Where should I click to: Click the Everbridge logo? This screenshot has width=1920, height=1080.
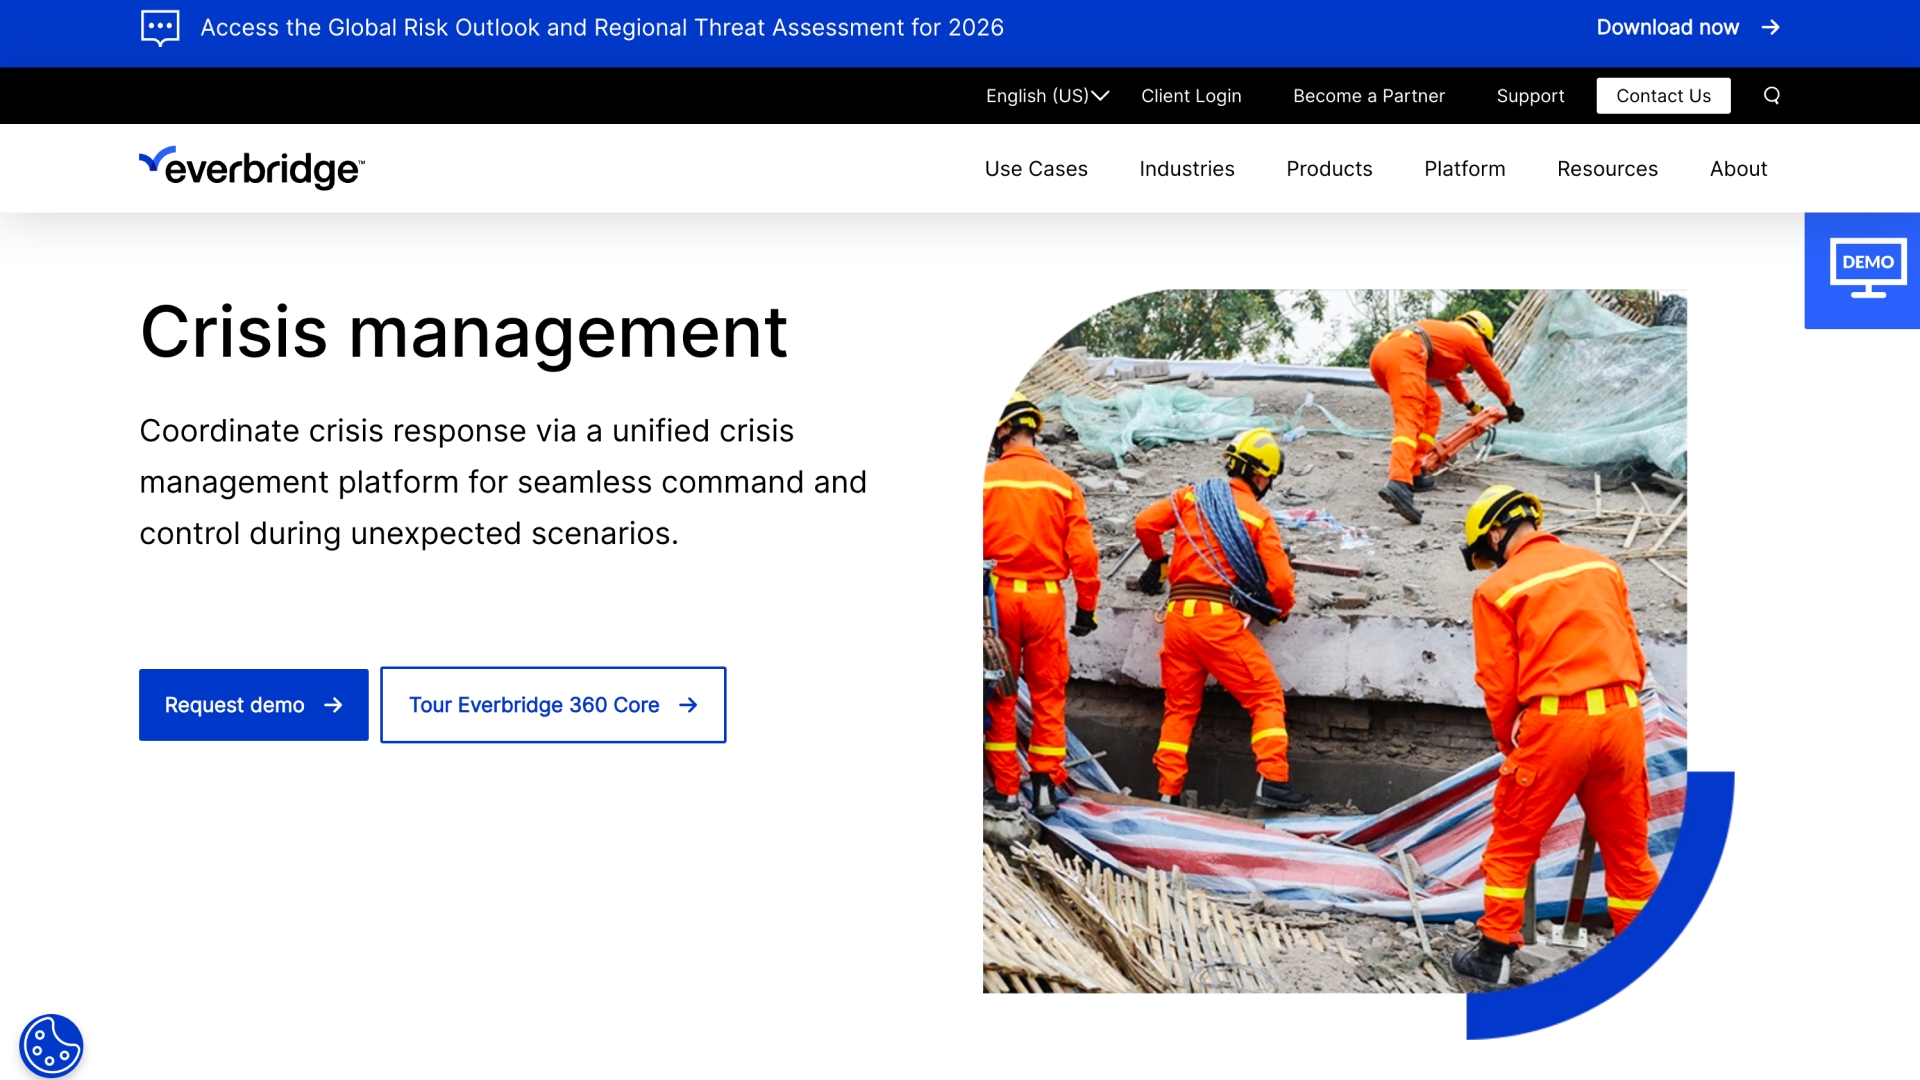[250, 167]
